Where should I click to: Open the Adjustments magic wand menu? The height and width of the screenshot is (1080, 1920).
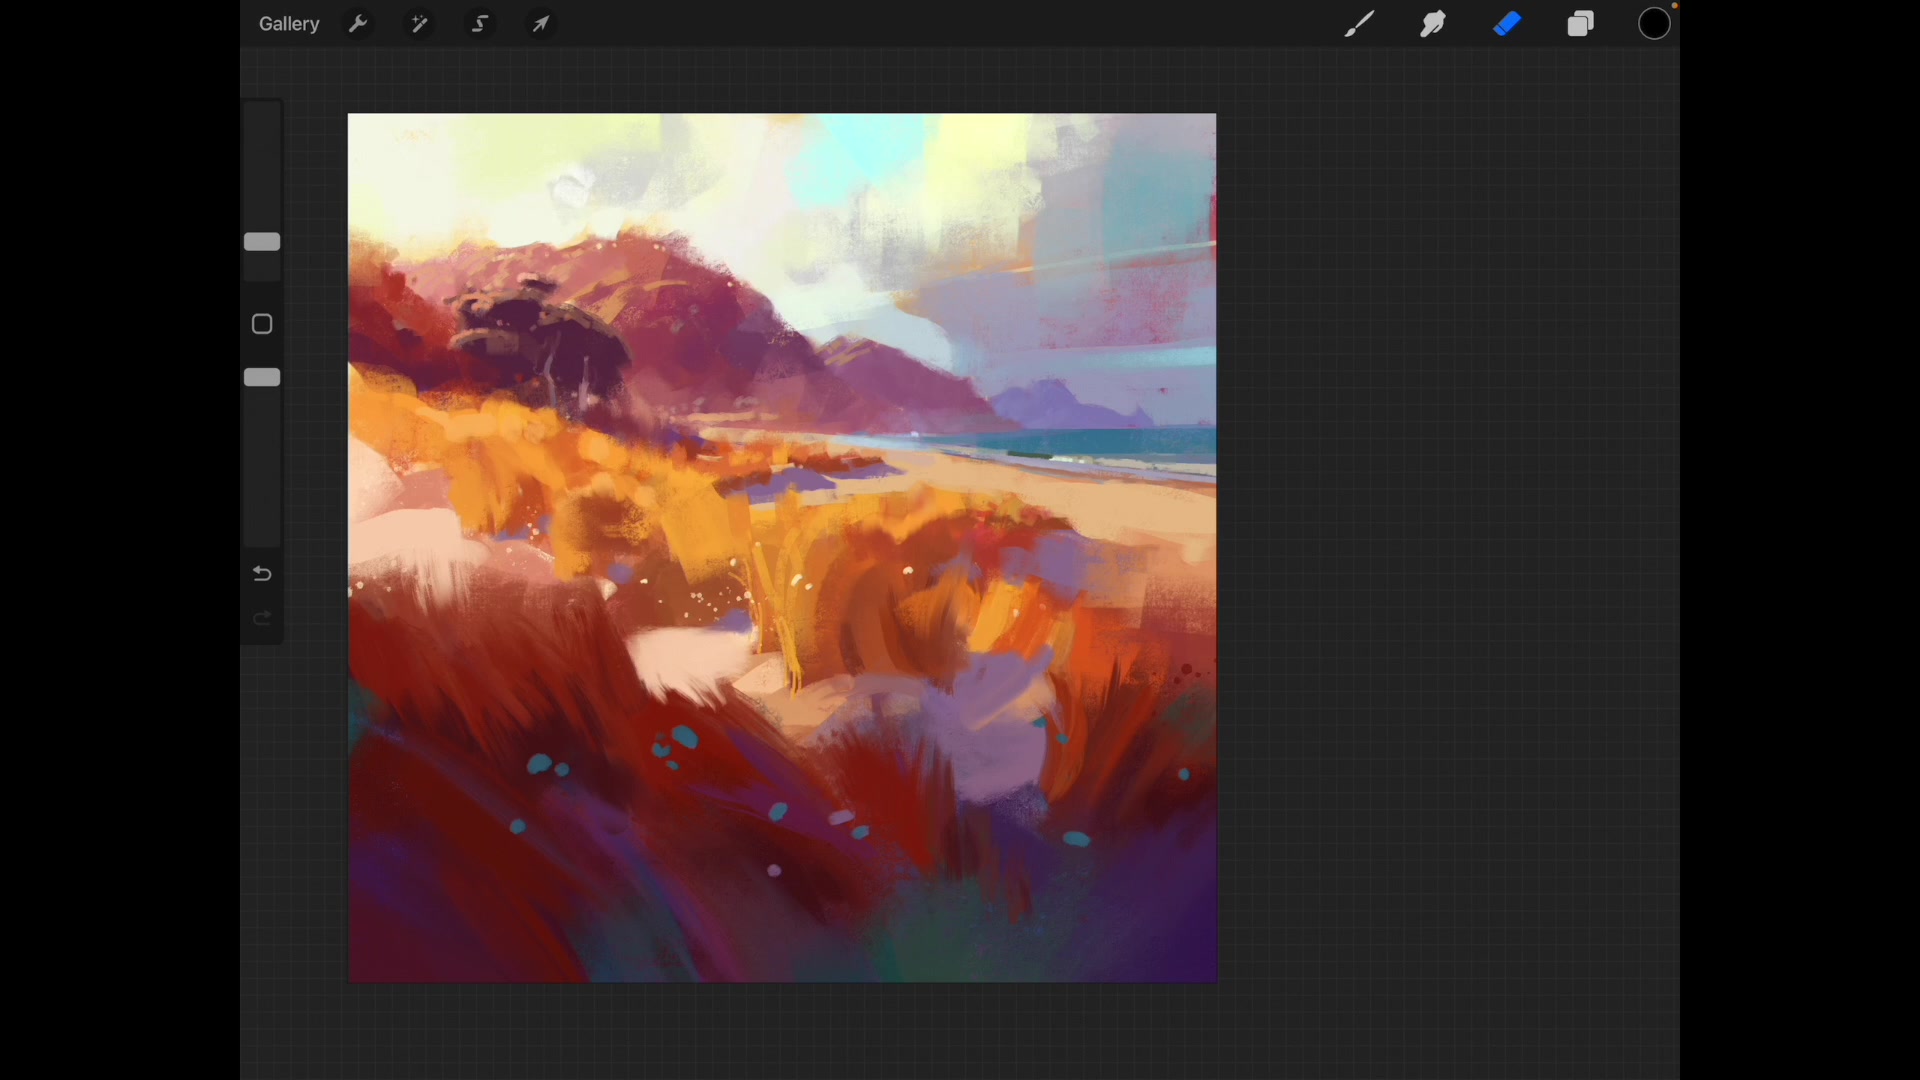pyautogui.click(x=420, y=24)
